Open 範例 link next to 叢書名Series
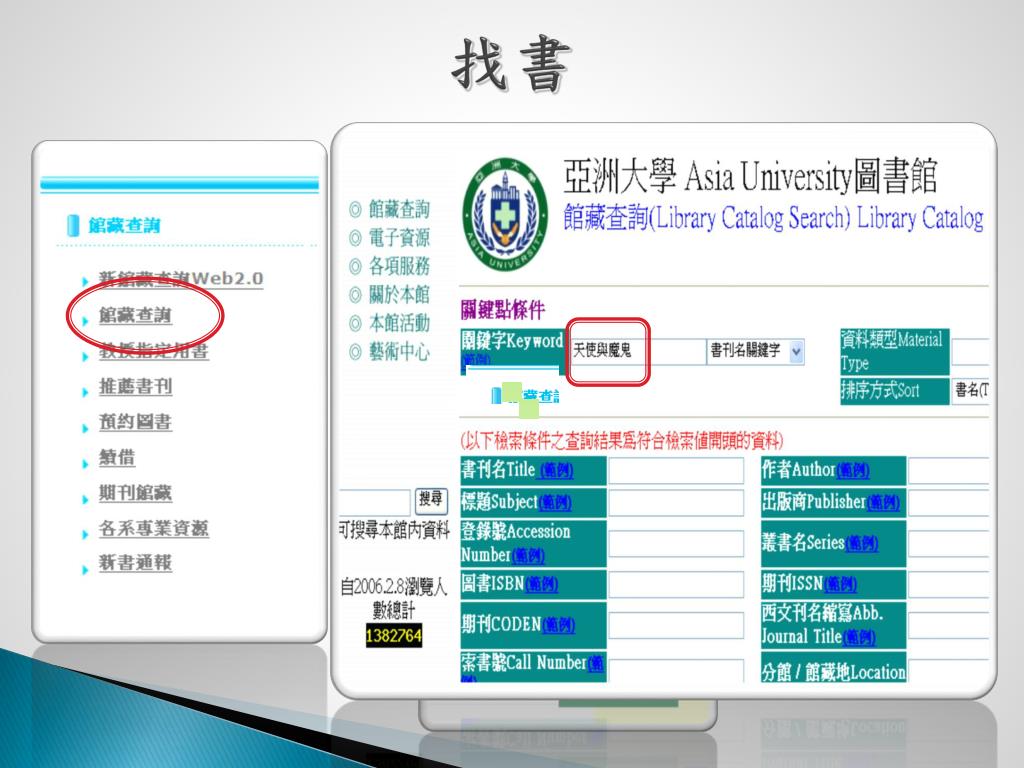The width and height of the screenshot is (1024, 768). pos(861,543)
